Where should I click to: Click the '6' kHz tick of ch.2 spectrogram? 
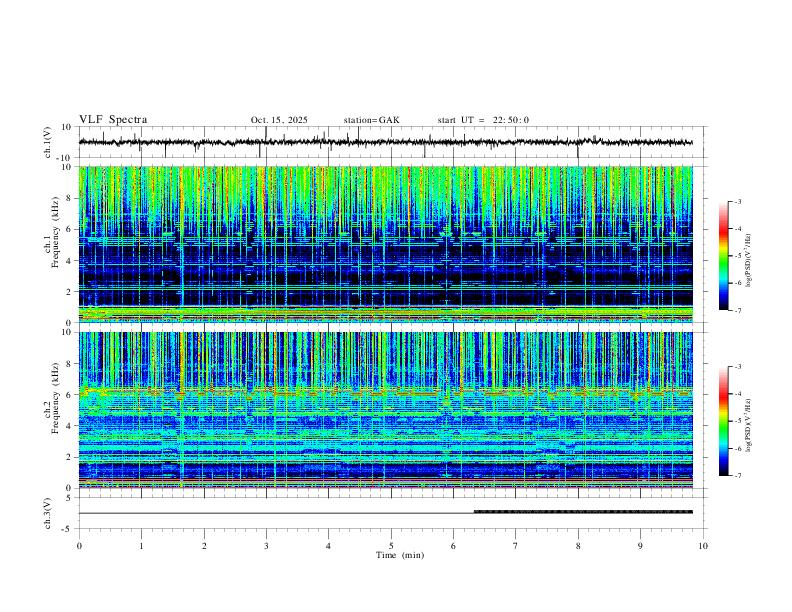click(x=70, y=394)
